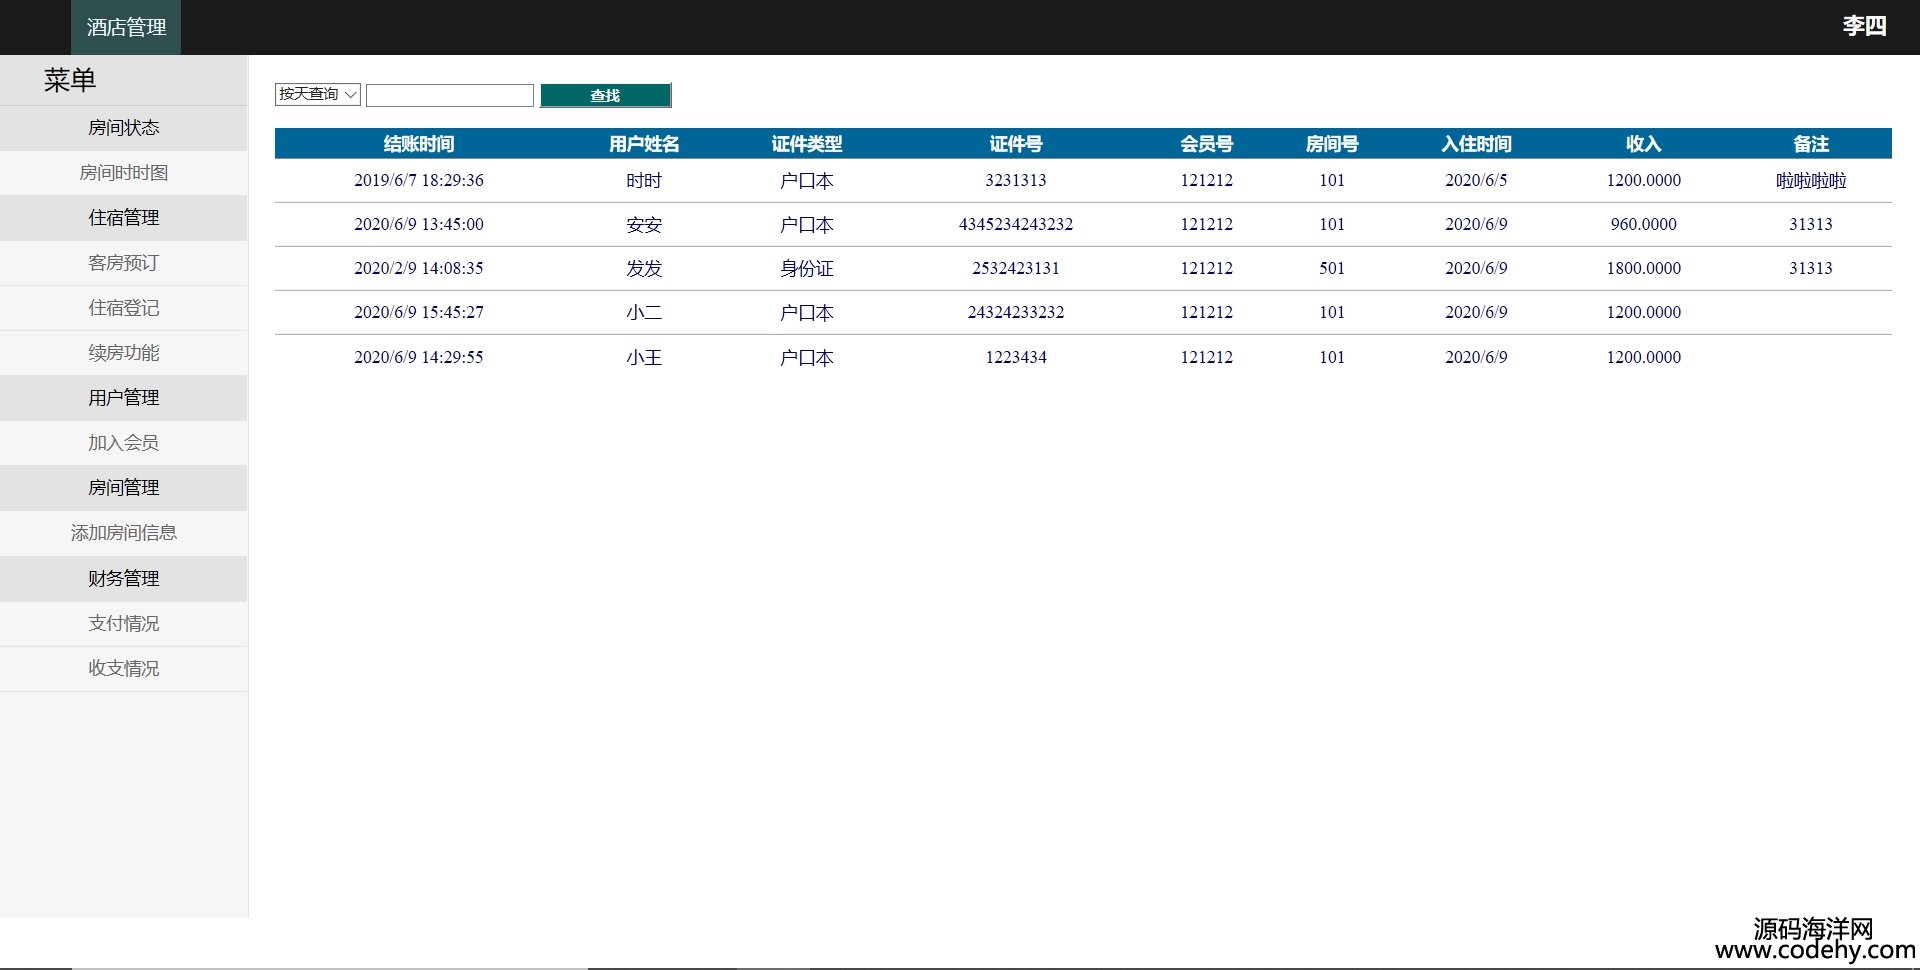The image size is (1920, 970).
Task: Click room number 501
Action: 1332,269
